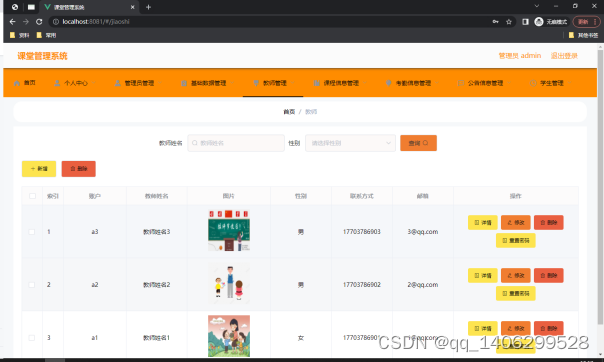Open the tab search chevron in title bar
The height and width of the screenshot is (362, 604).
point(537,6)
